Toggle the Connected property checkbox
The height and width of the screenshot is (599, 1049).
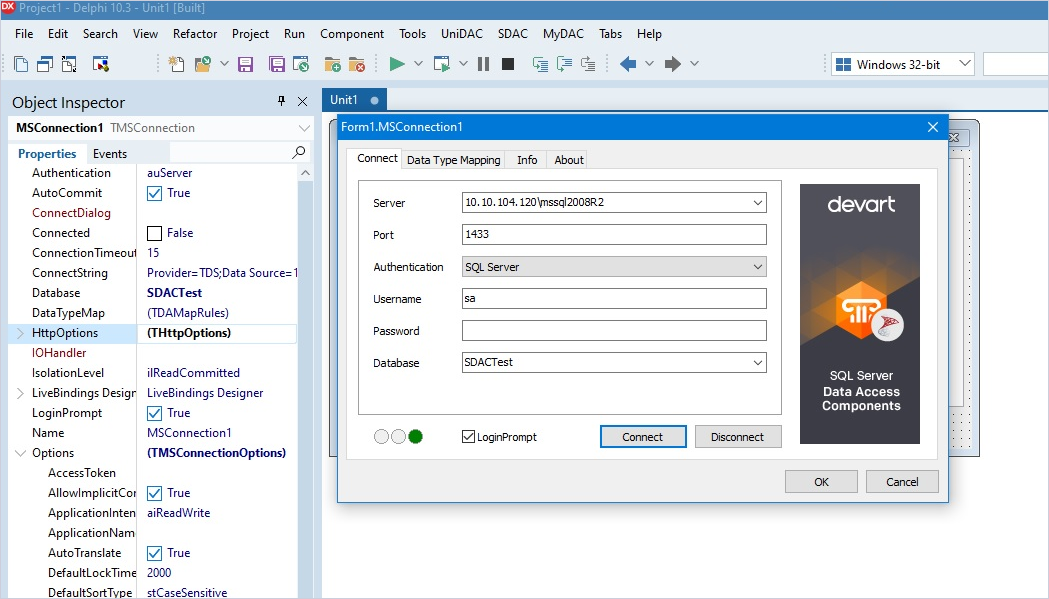[x=155, y=234]
